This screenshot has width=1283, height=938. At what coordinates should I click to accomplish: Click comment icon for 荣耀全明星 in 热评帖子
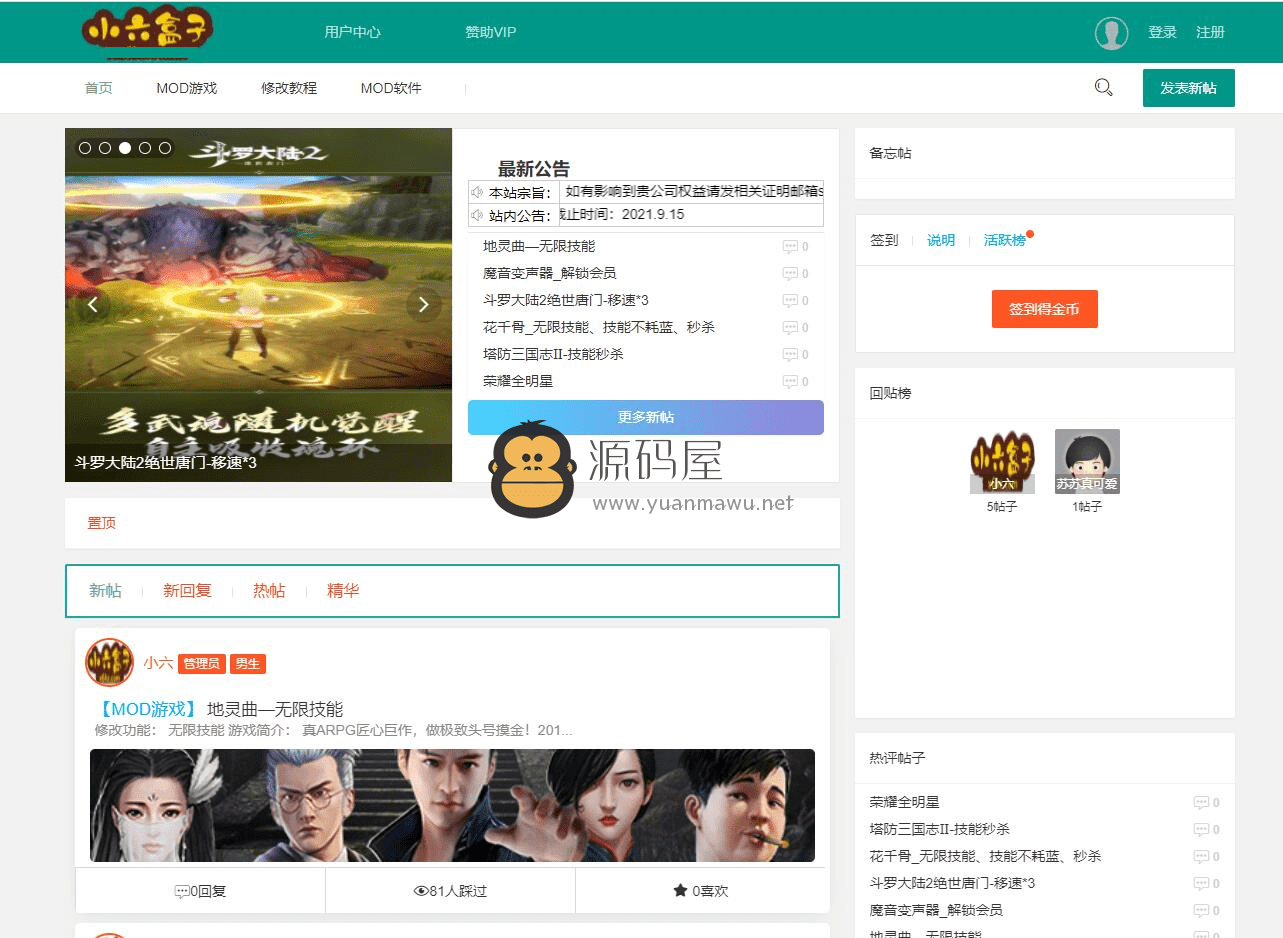click(1201, 803)
